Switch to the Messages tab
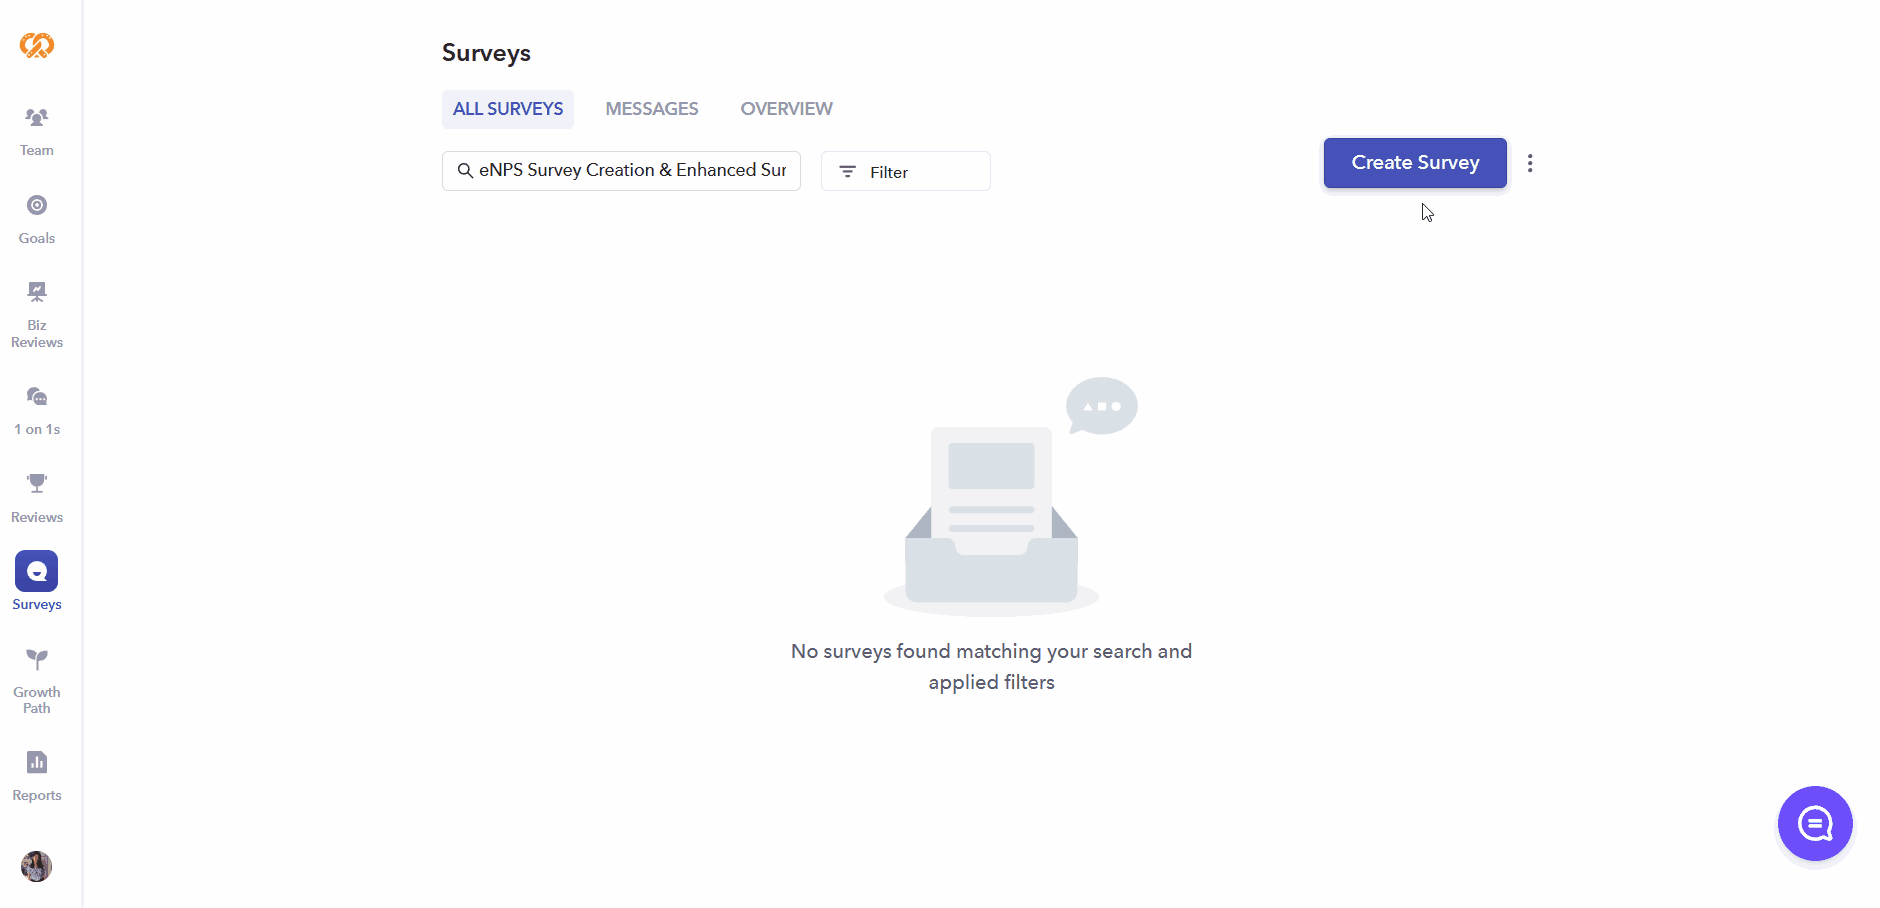Viewport: 1880px width, 908px height. click(x=652, y=109)
